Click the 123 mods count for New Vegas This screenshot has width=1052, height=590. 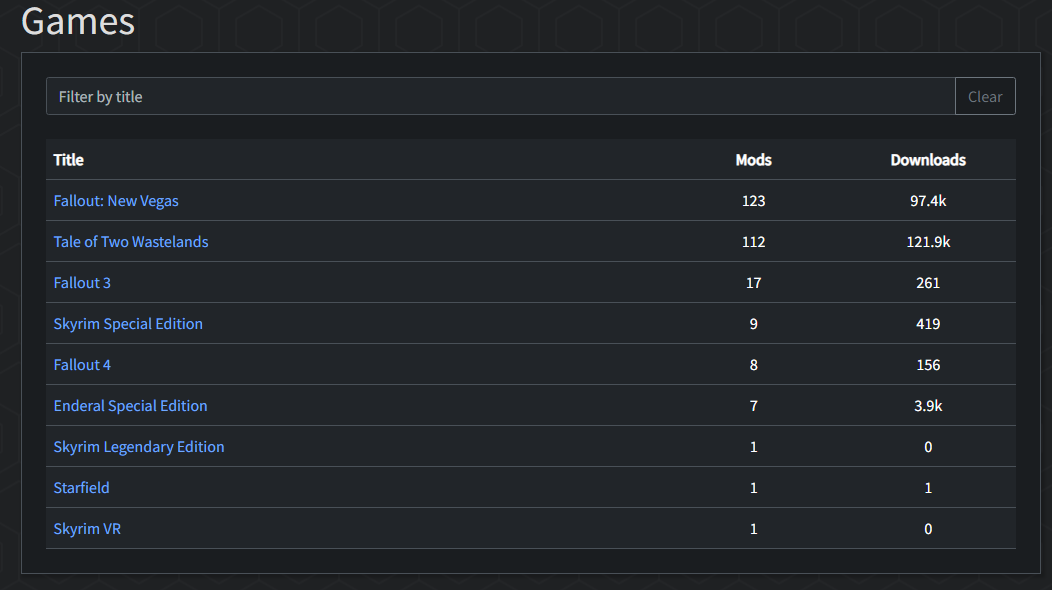point(753,201)
